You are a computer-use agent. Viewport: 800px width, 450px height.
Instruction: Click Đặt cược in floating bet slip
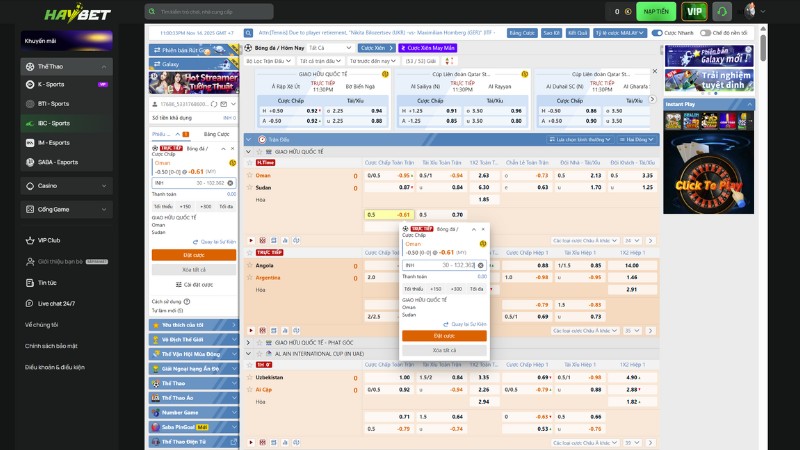click(x=444, y=336)
